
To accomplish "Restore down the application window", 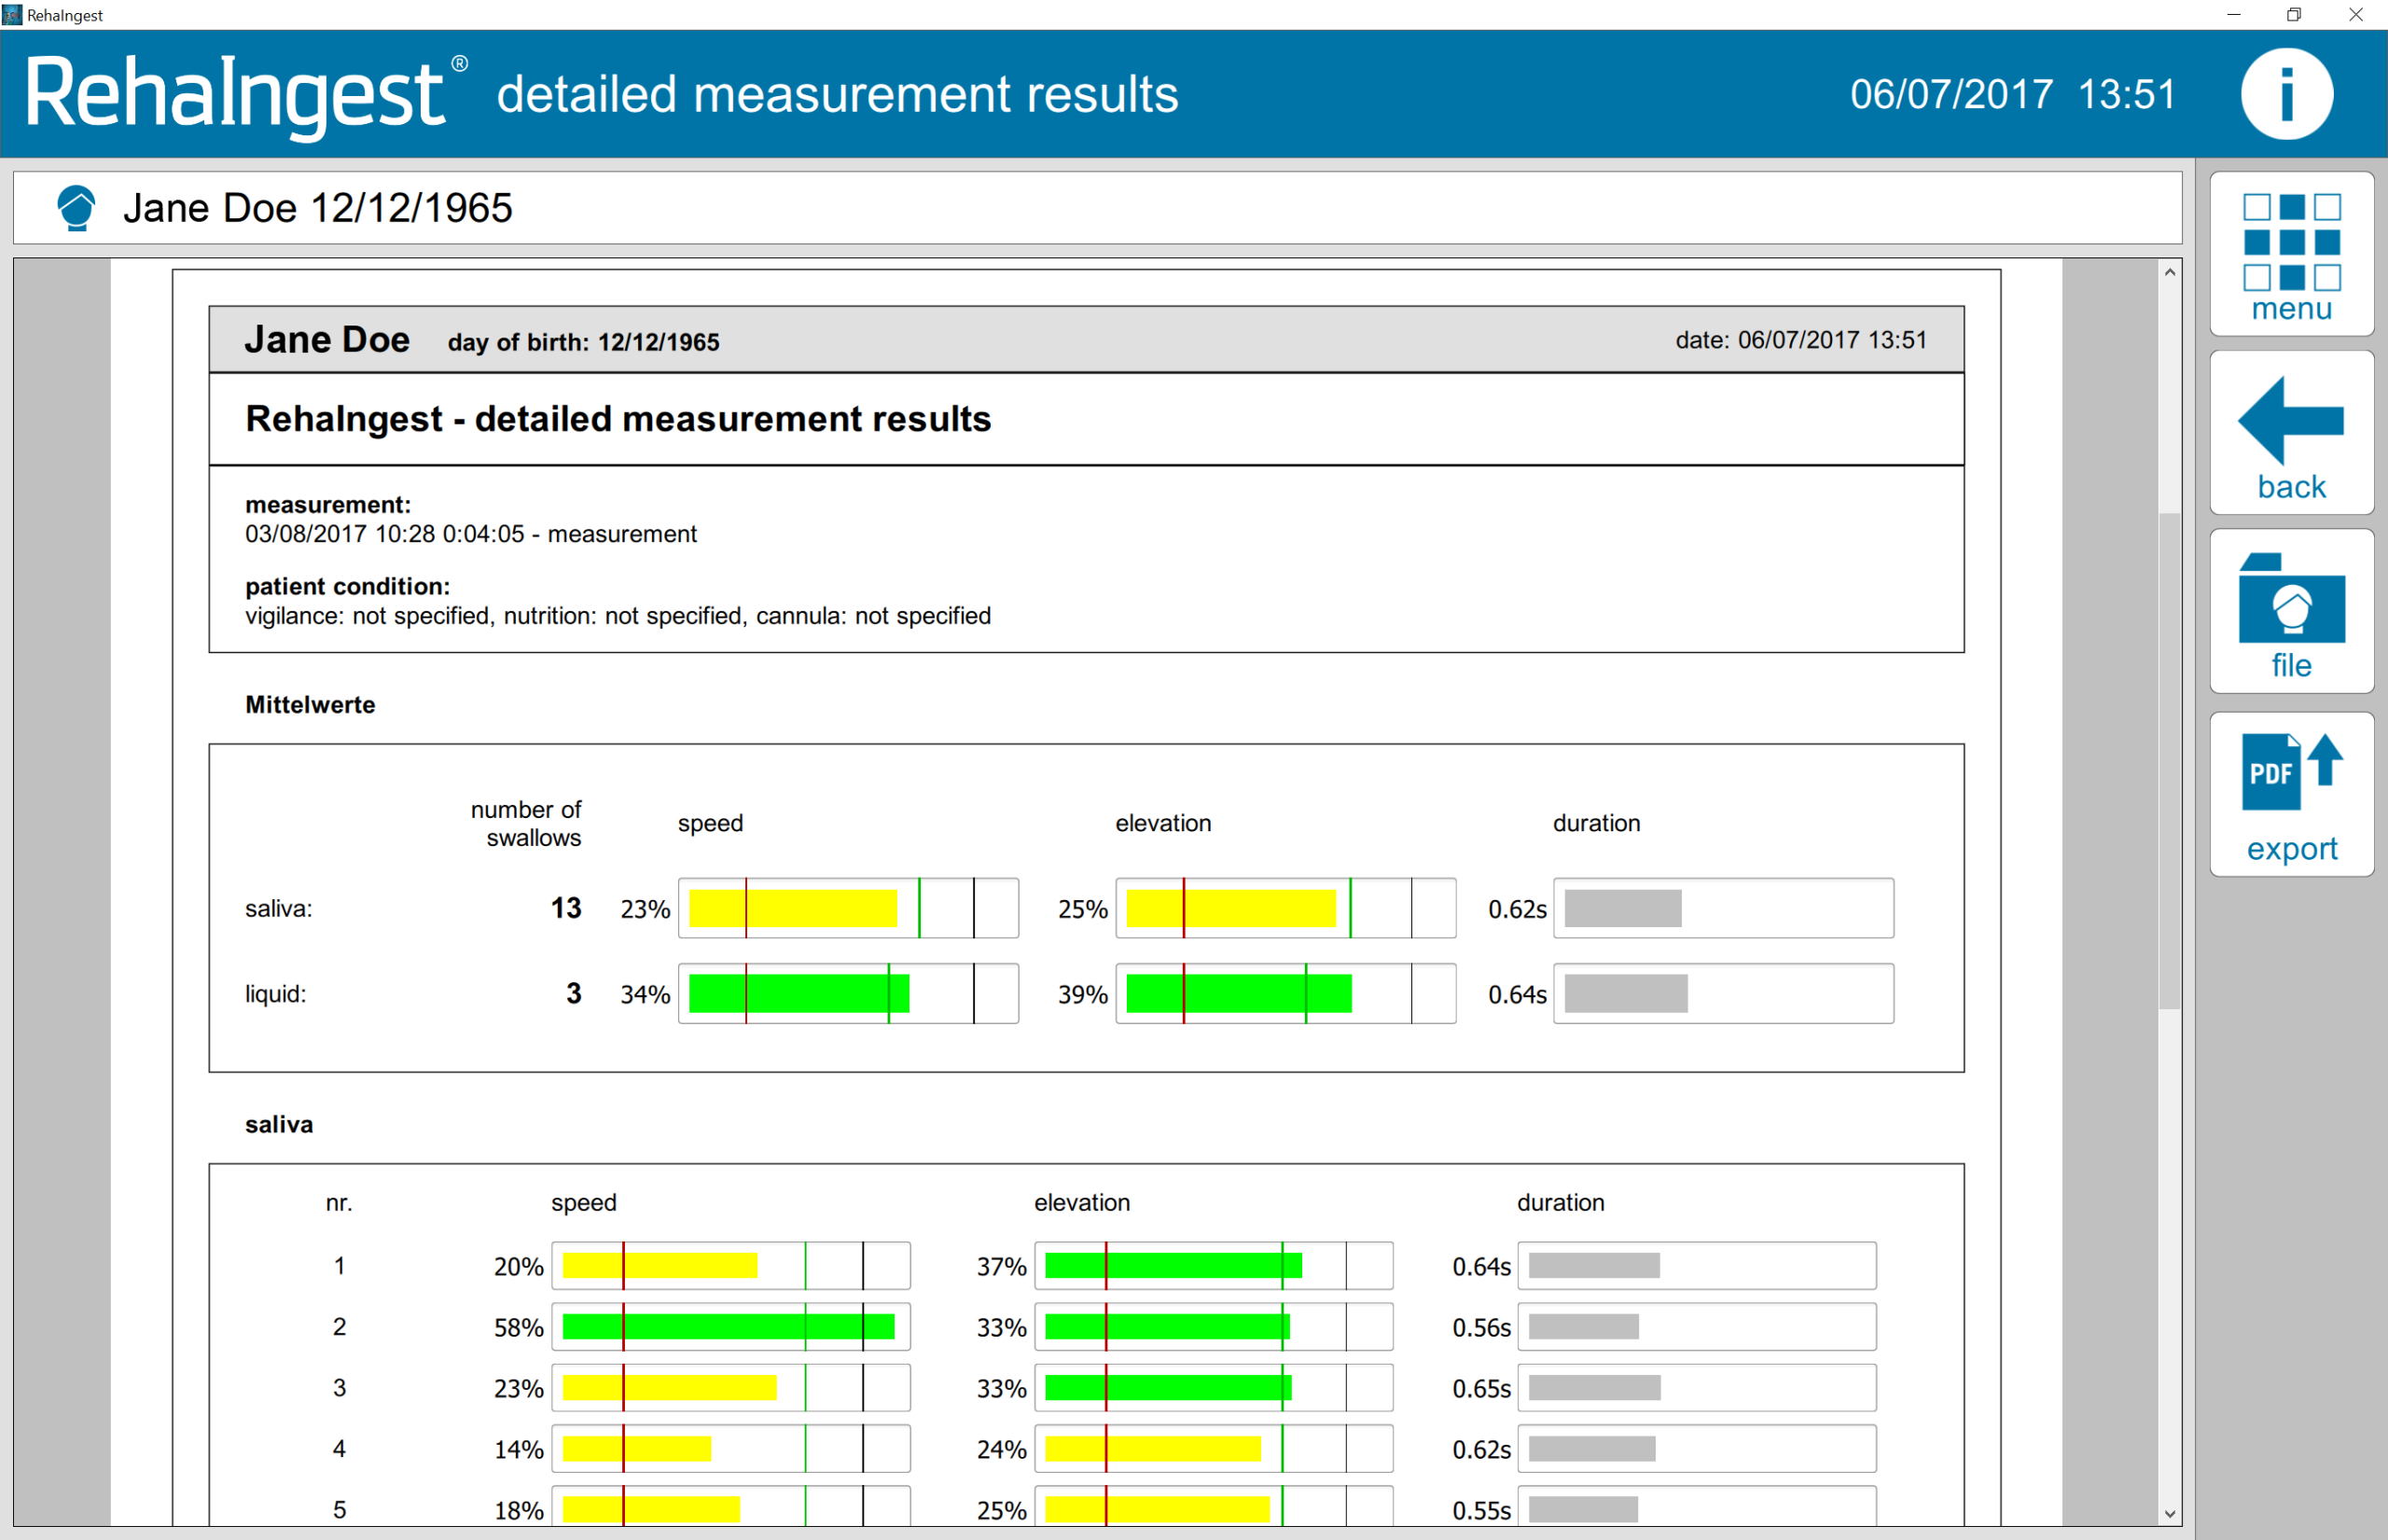I will tap(2294, 14).
